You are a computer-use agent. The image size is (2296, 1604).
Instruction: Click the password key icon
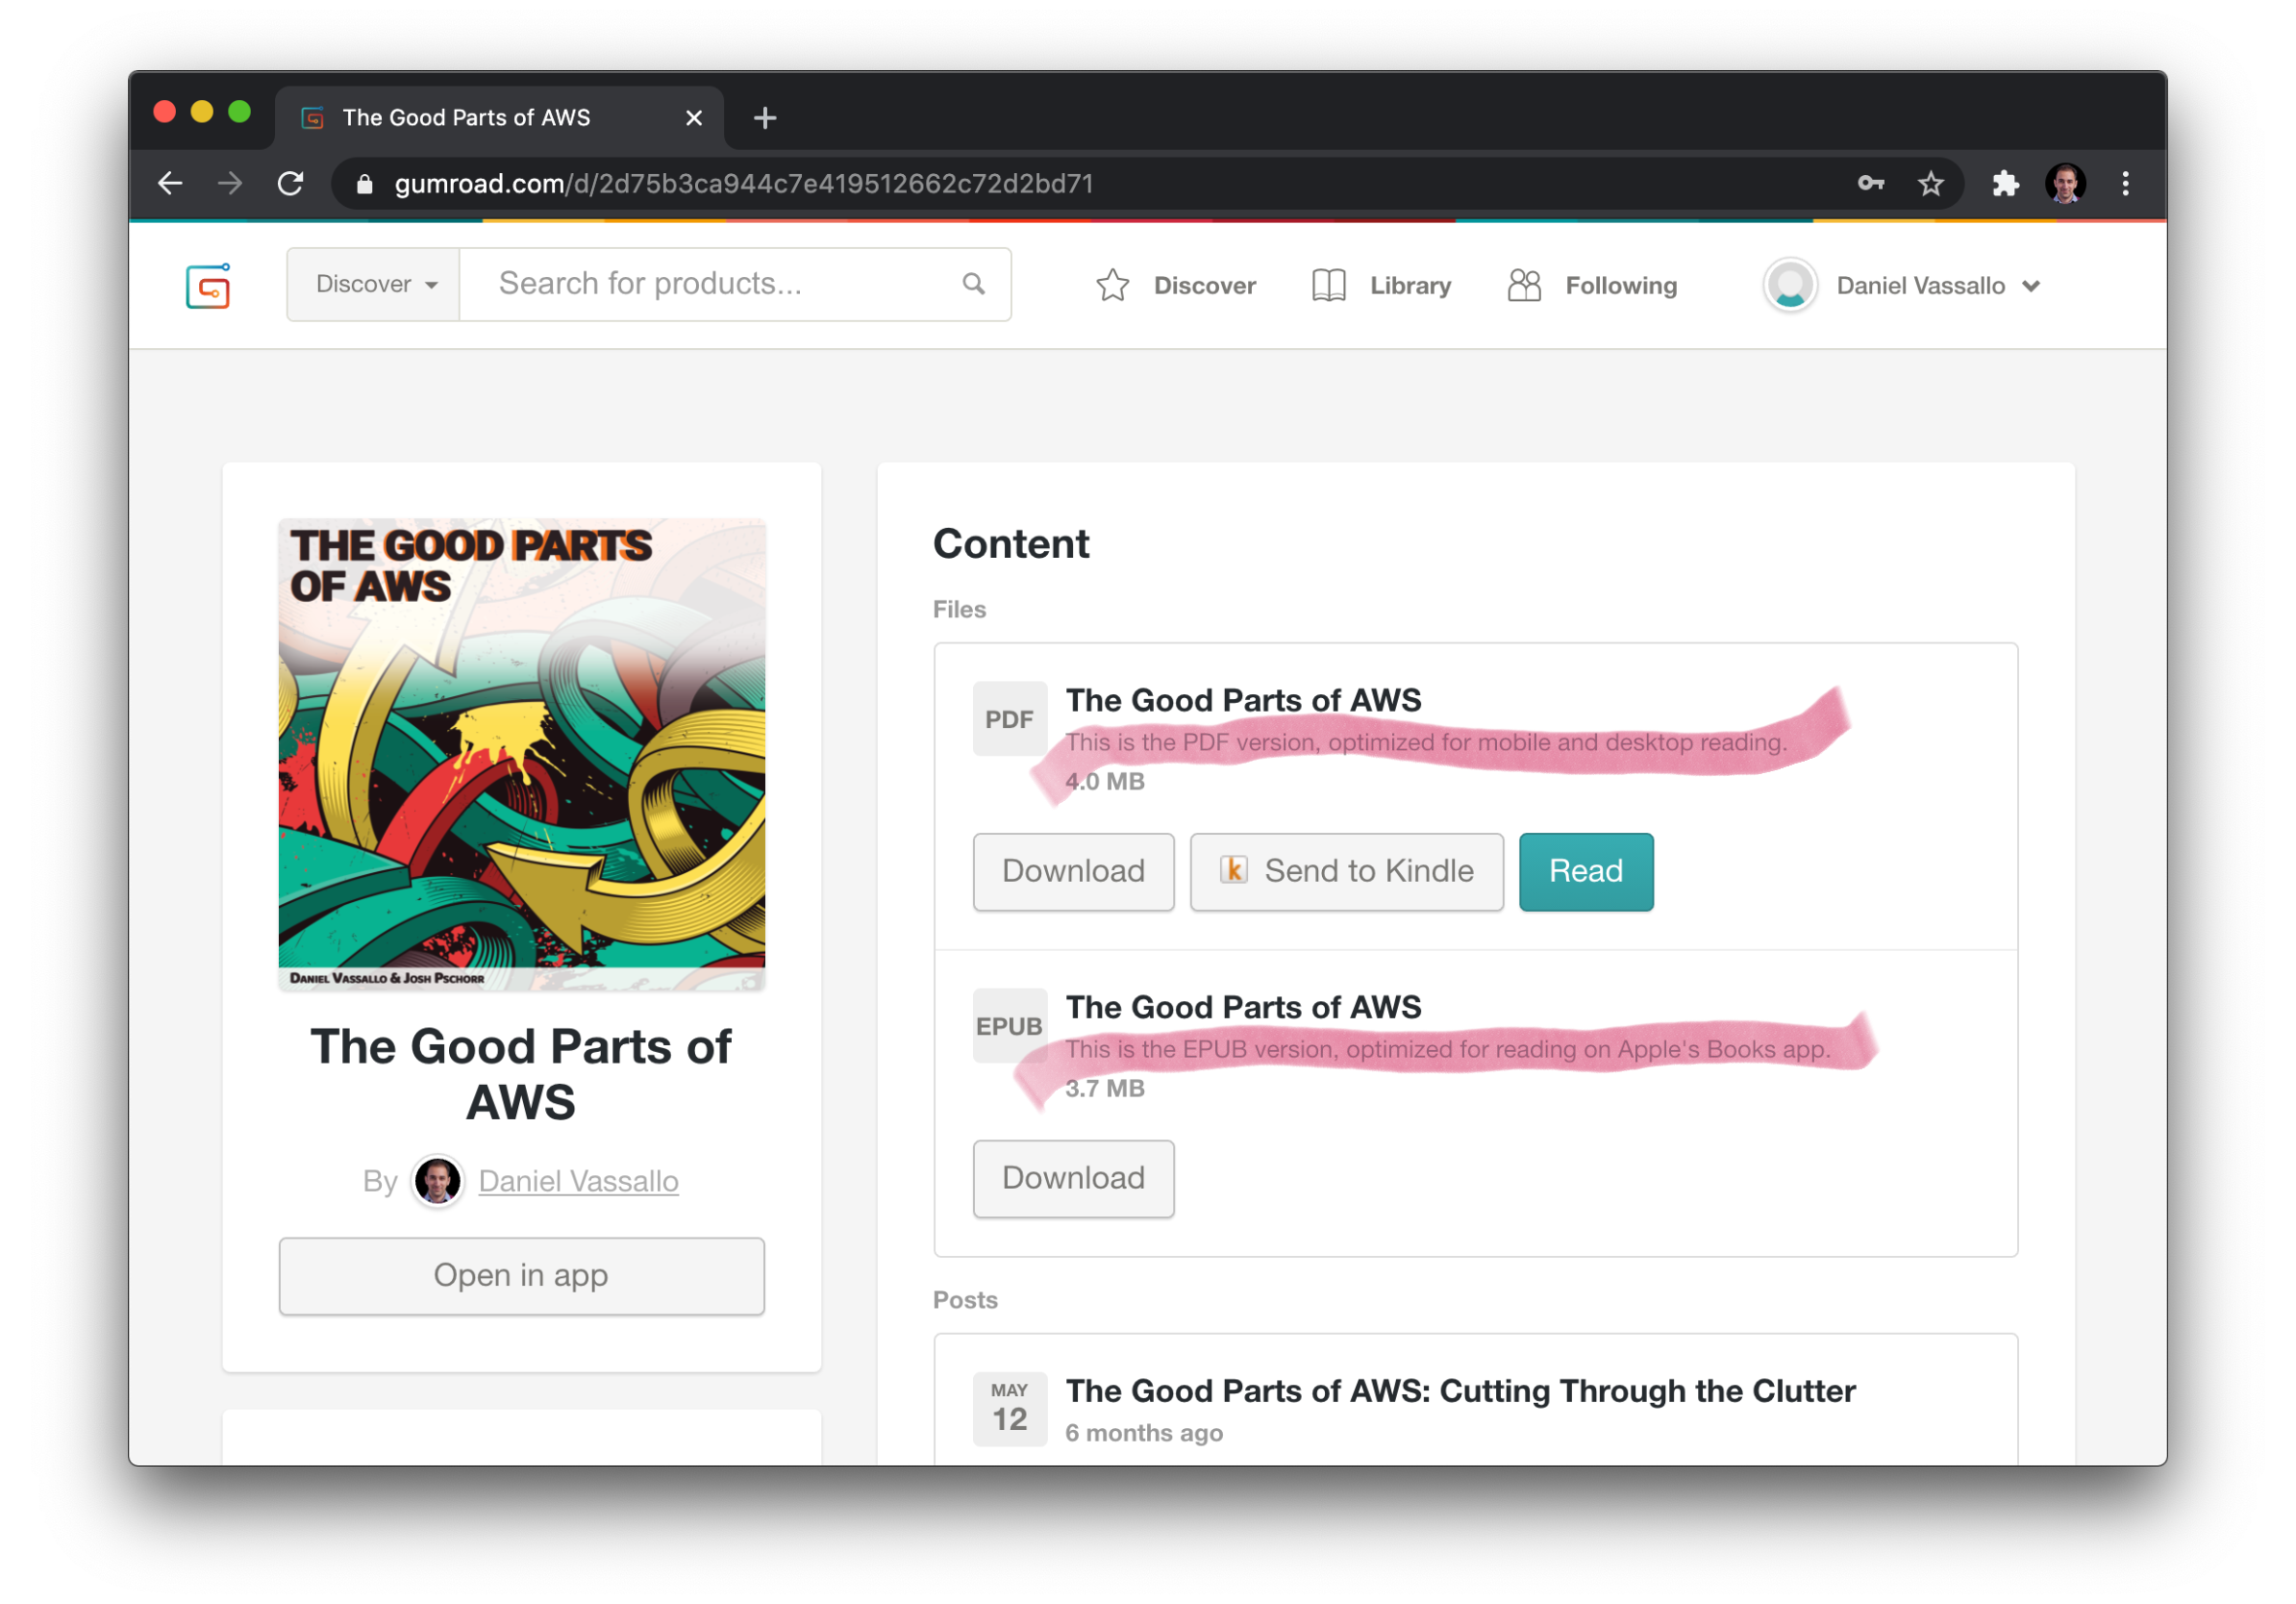pos(1870,184)
